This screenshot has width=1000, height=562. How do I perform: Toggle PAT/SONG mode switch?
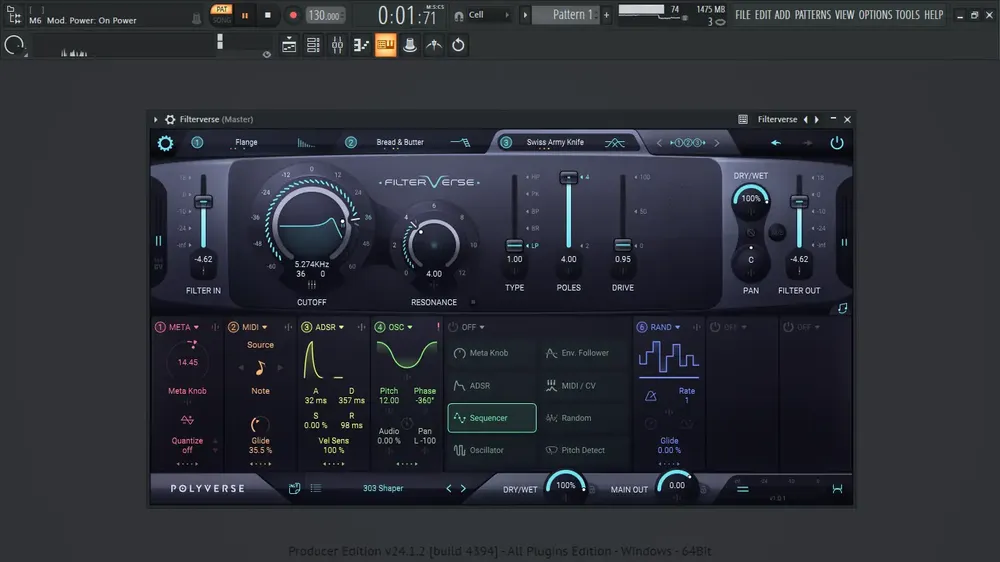coord(221,15)
